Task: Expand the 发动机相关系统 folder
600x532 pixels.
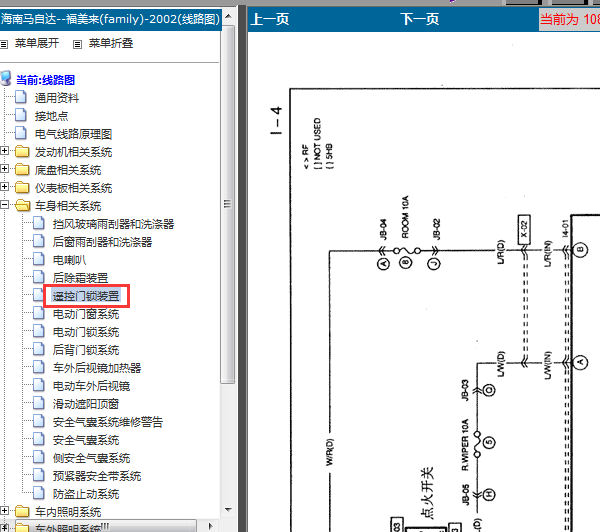Action: click(x=4, y=151)
